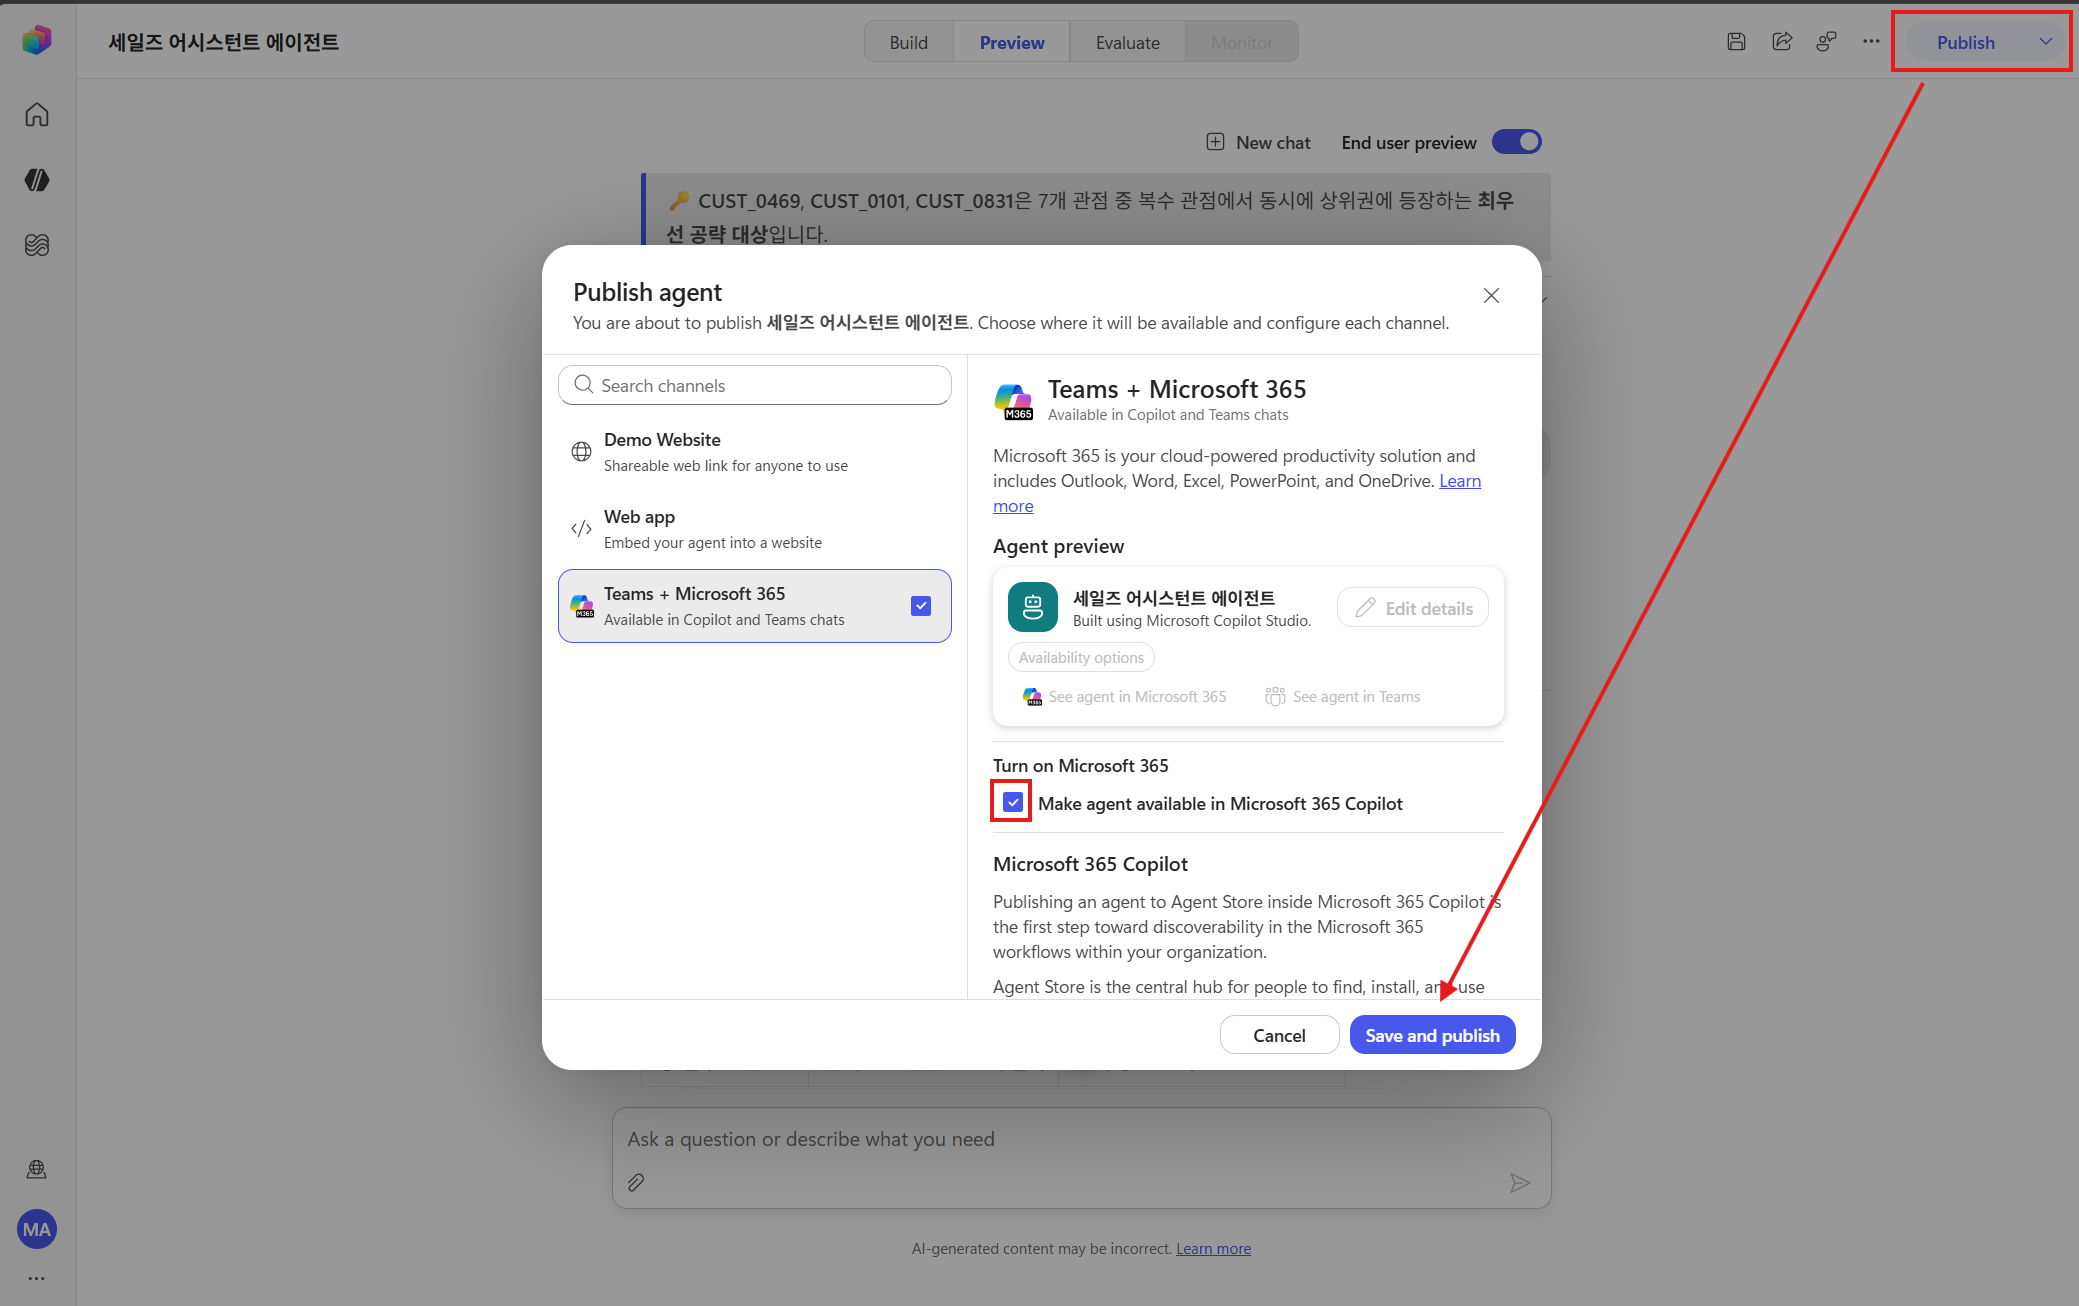Select the Demo Website channel
Screen dimensions: 2079x1306
click(x=755, y=452)
